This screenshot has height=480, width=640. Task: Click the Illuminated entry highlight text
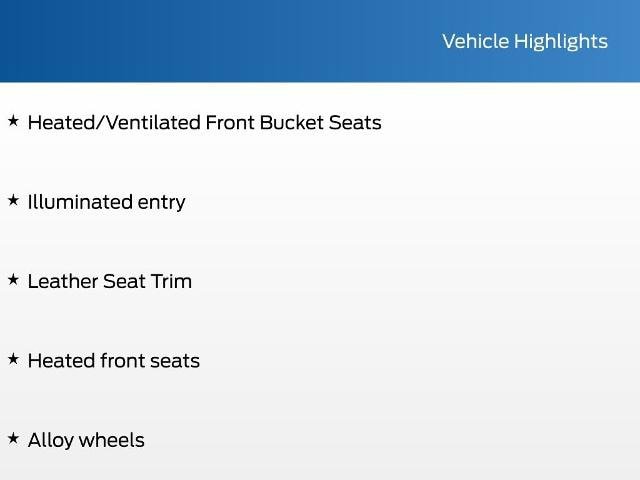pyautogui.click(x=107, y=203)
